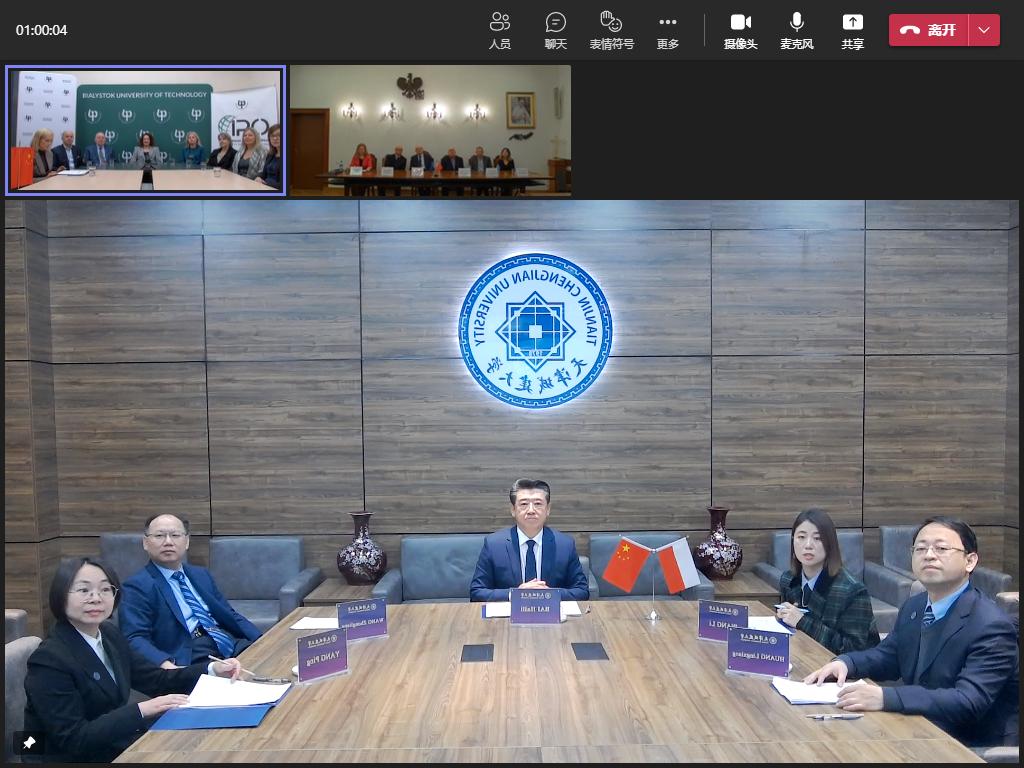Select the Bialystok University of Technology video thumbnail
The width and height of the screenshot is (1024, 768).
146,130
